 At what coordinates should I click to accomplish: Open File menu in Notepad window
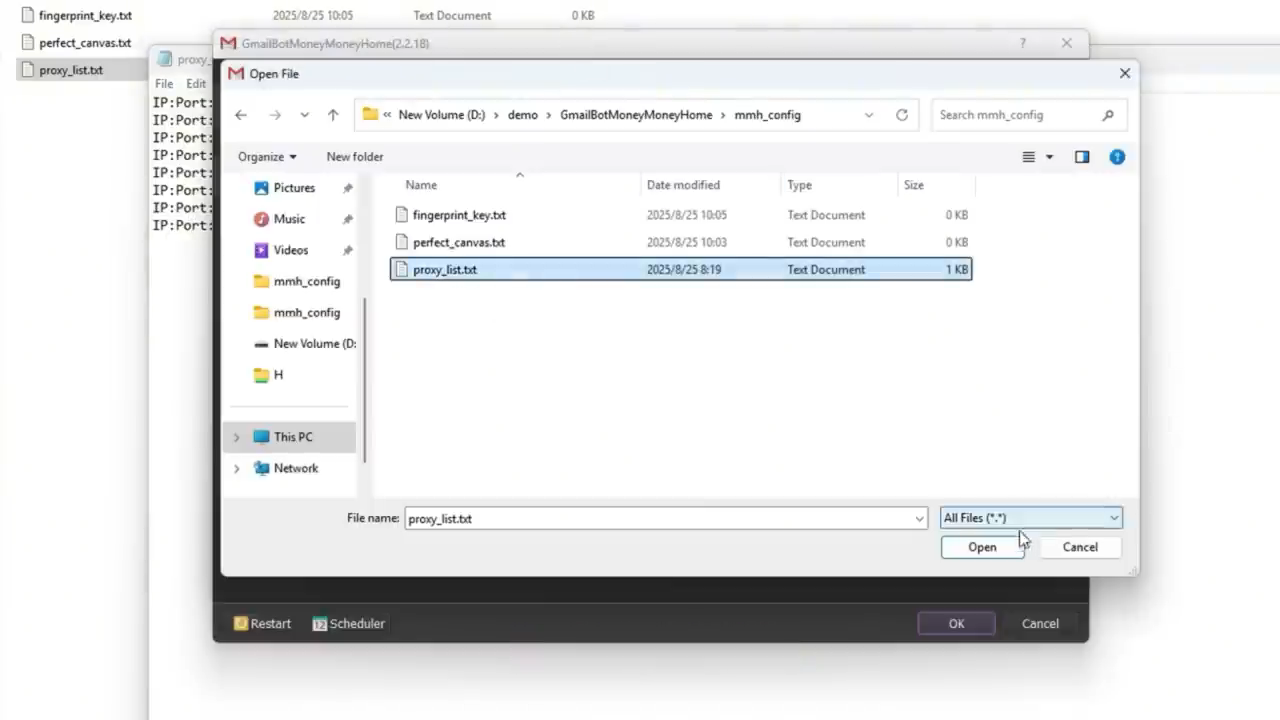point(164,84)
